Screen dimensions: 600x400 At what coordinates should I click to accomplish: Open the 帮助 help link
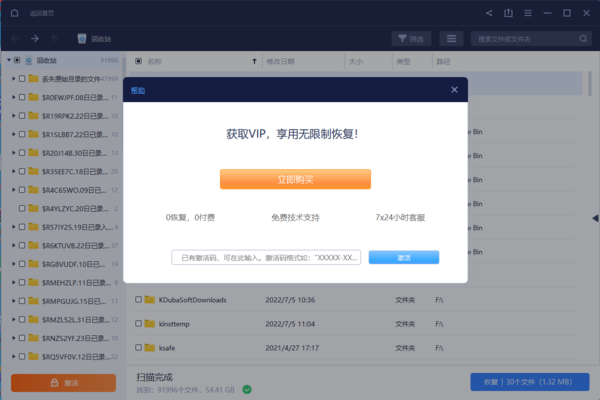click(x=138, y=90)
